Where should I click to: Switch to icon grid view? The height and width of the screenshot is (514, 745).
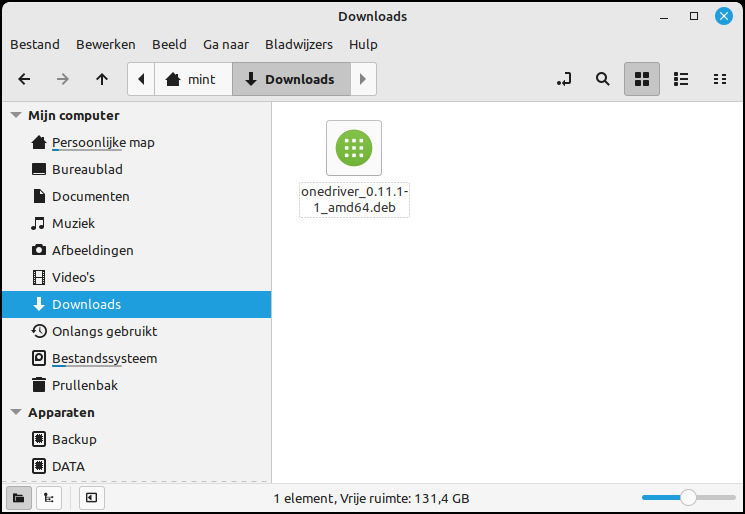641,79
